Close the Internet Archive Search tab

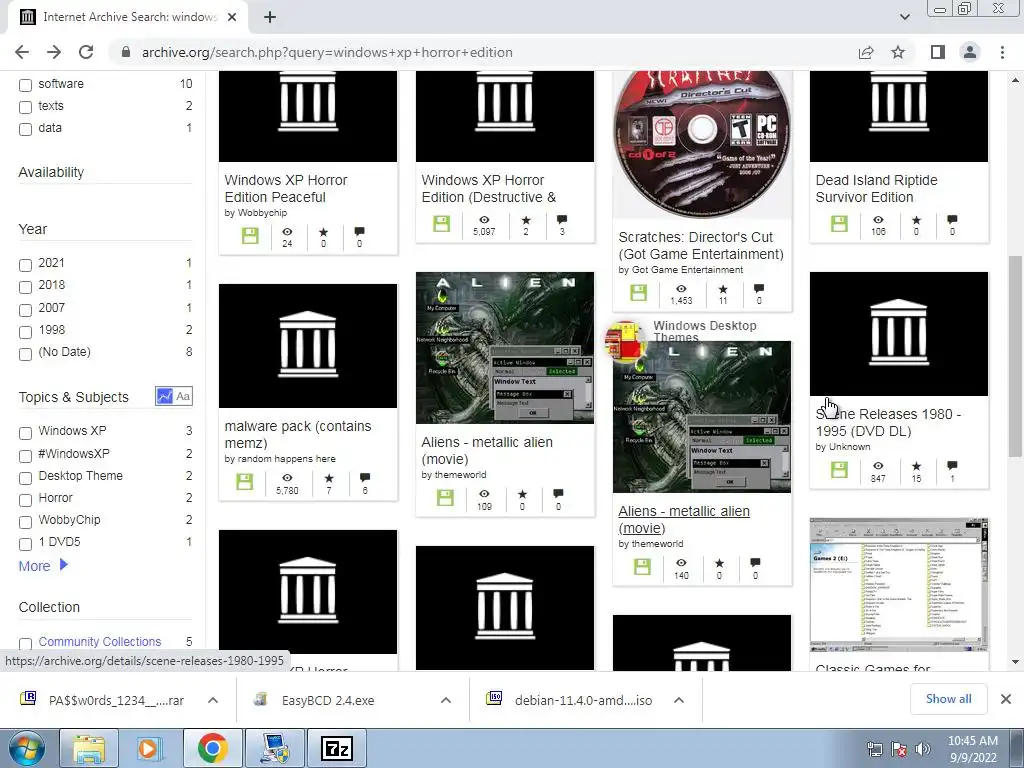232,17
